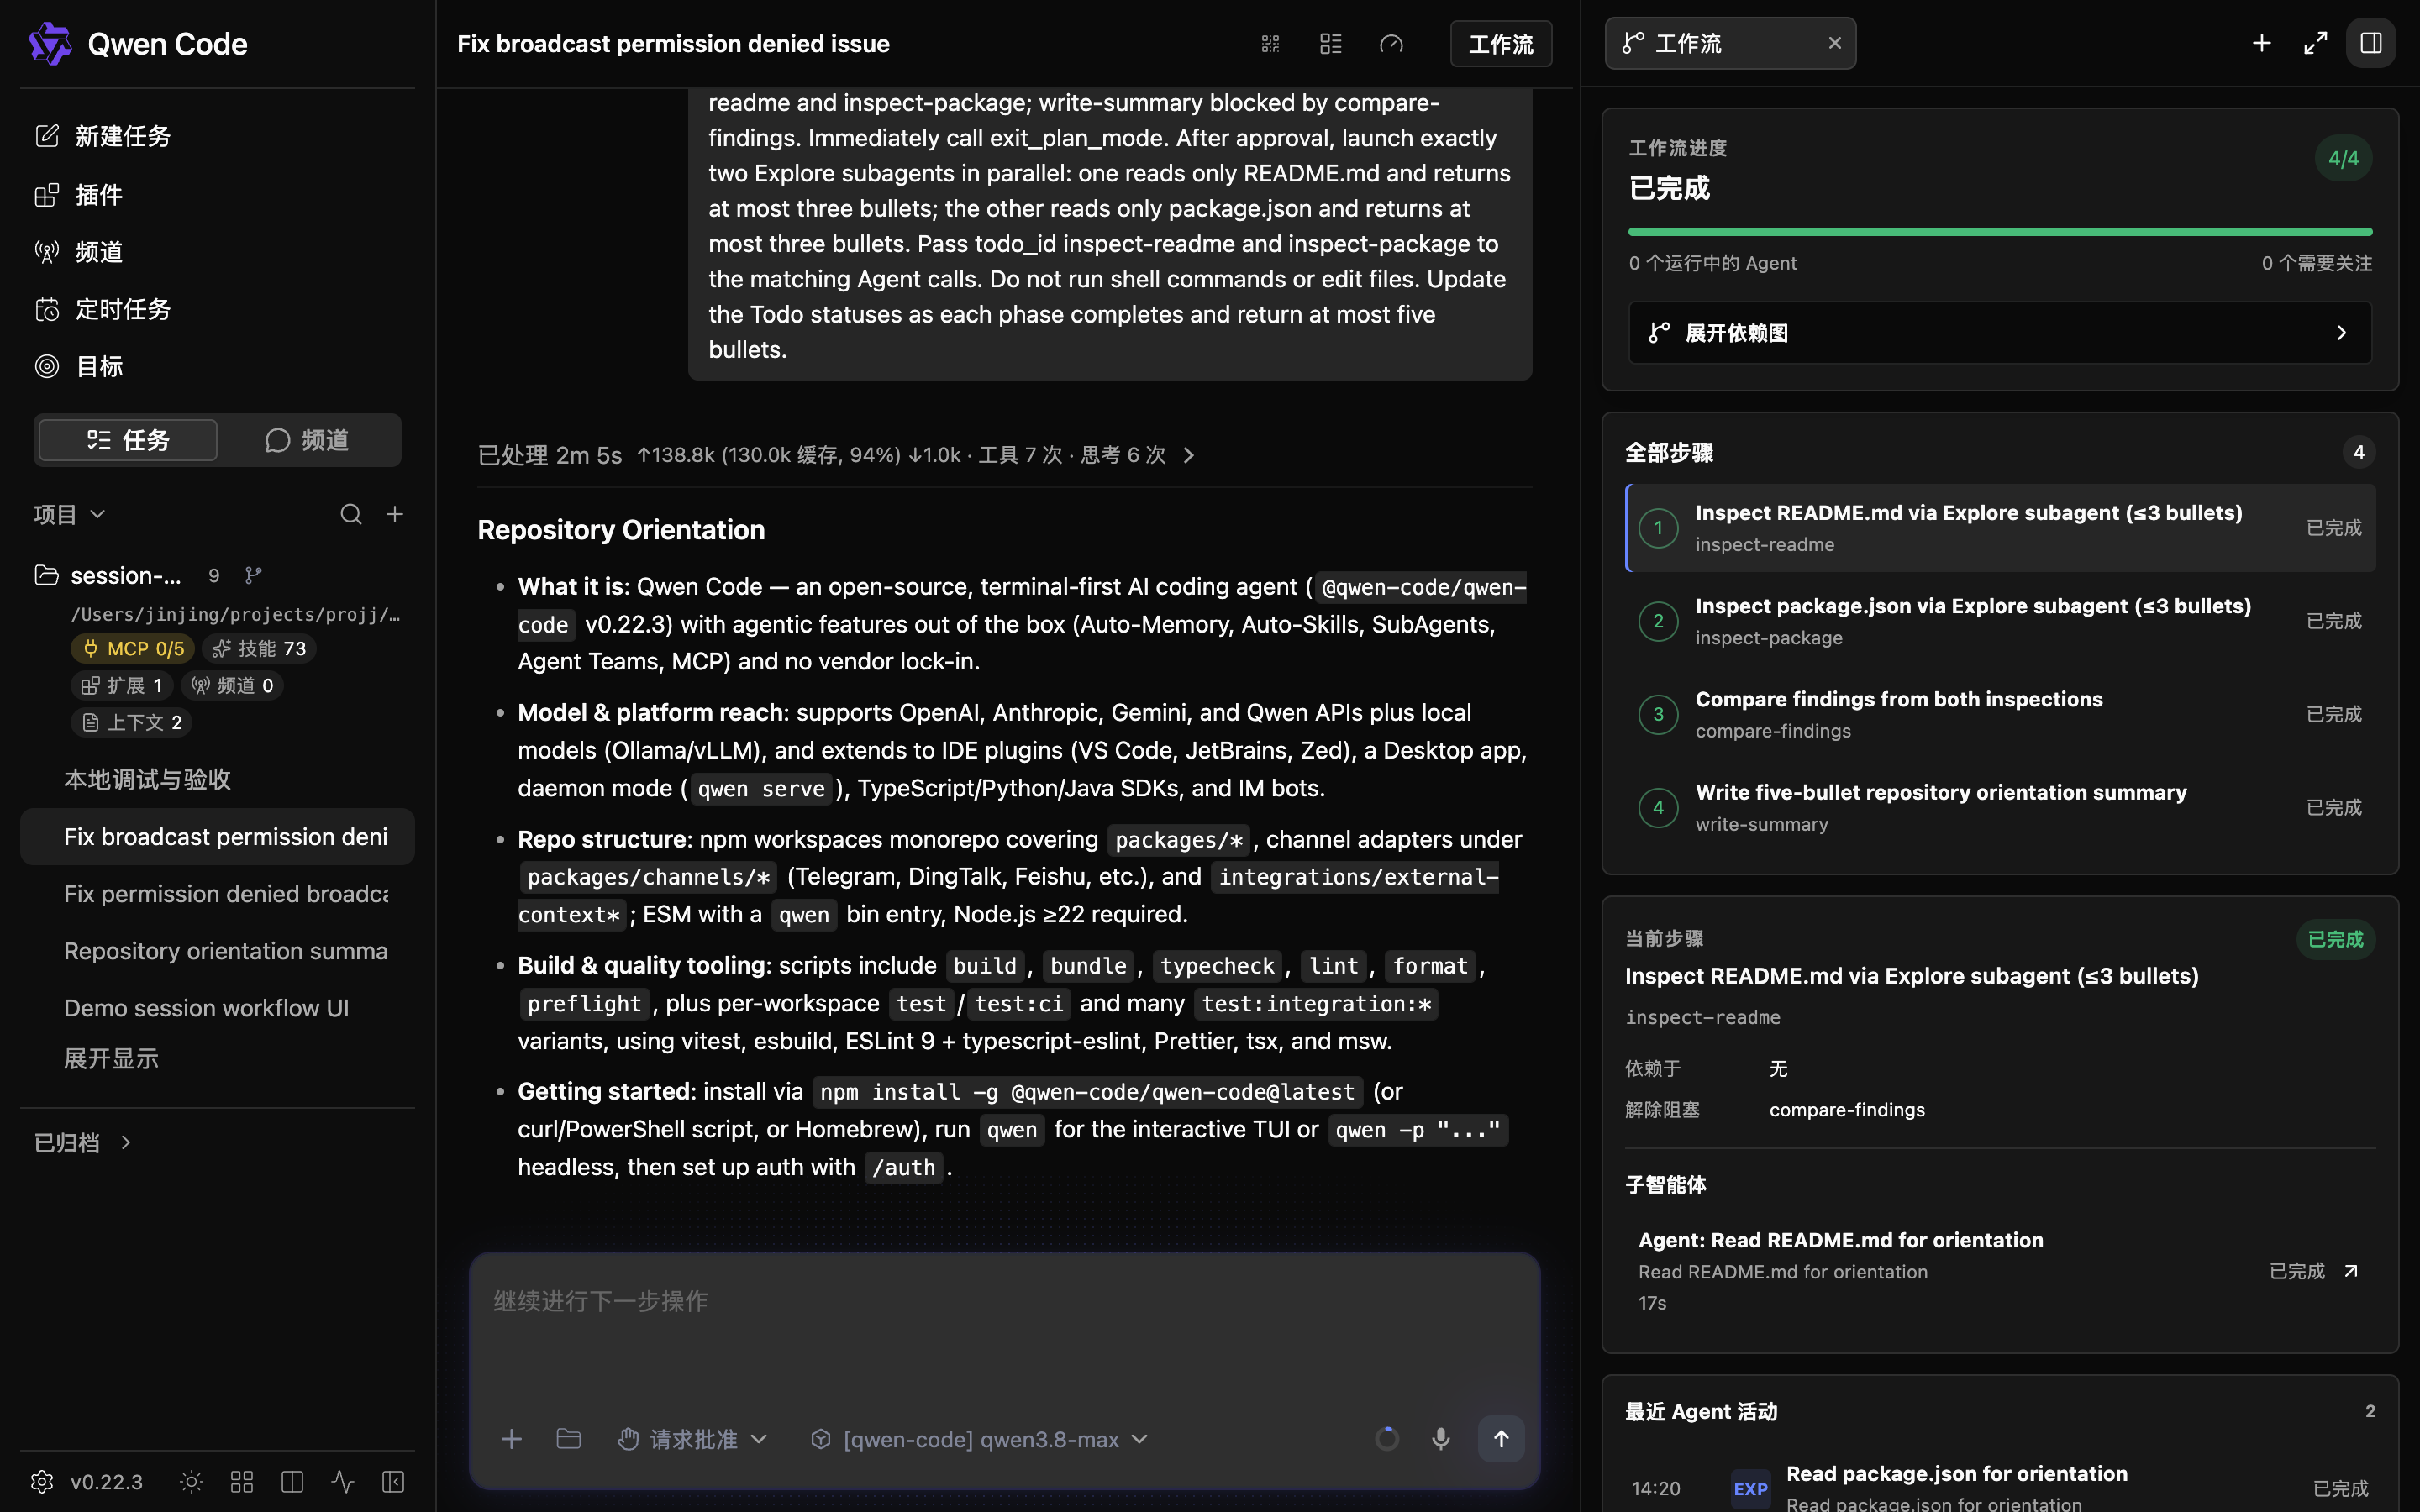
Task: Click the Qwen Code logo icon
Action: pyautogui.click(x=50, y=44)
